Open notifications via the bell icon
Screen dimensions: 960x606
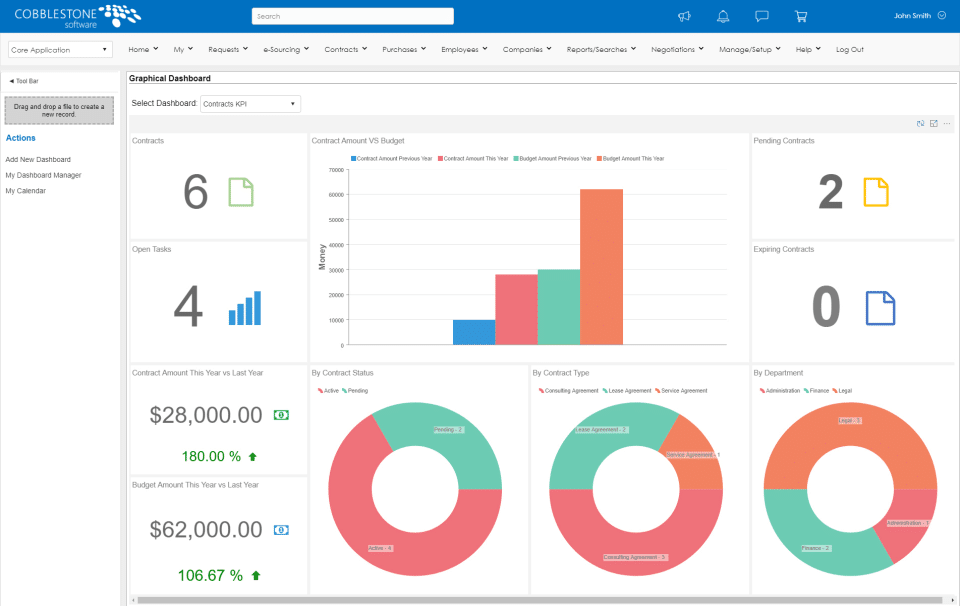click(x=722, y=15)
